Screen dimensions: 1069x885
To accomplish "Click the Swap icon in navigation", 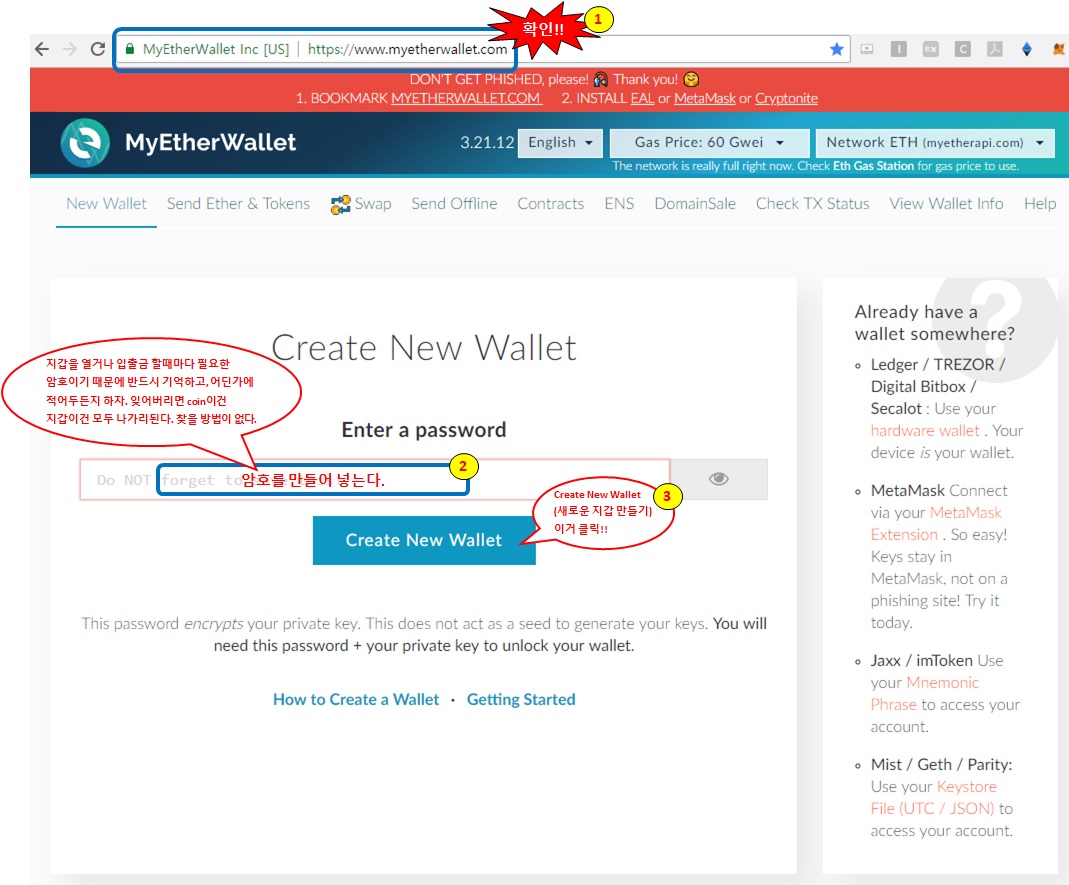I will (x=340, y=205).
